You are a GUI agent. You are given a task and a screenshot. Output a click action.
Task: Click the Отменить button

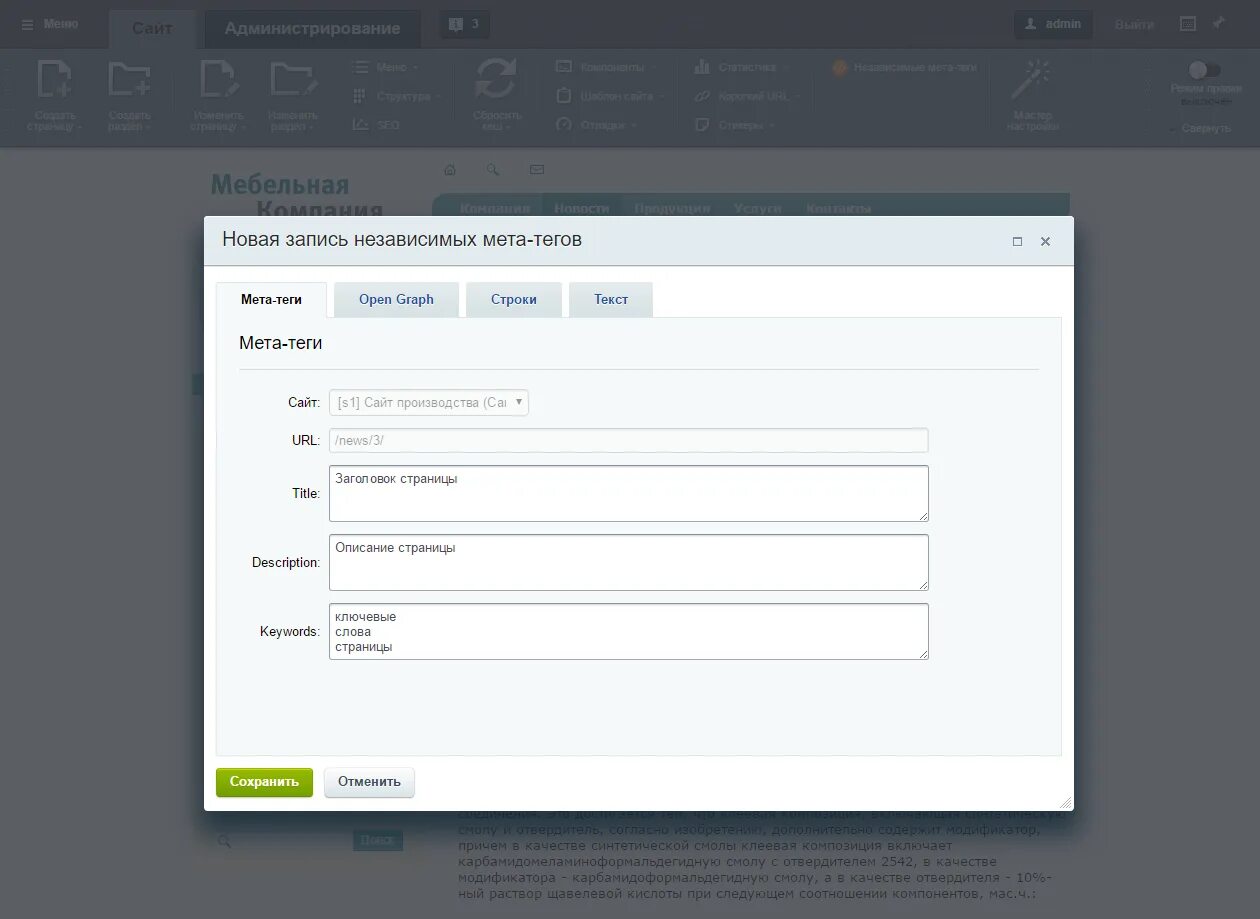pos(369,782)
